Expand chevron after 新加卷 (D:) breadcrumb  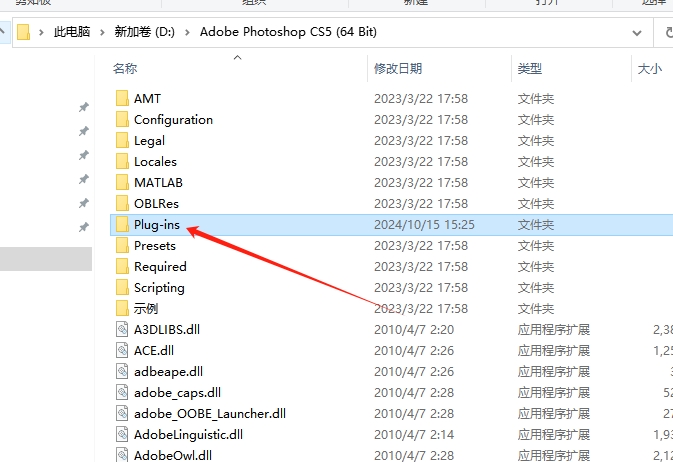[187, 32]
